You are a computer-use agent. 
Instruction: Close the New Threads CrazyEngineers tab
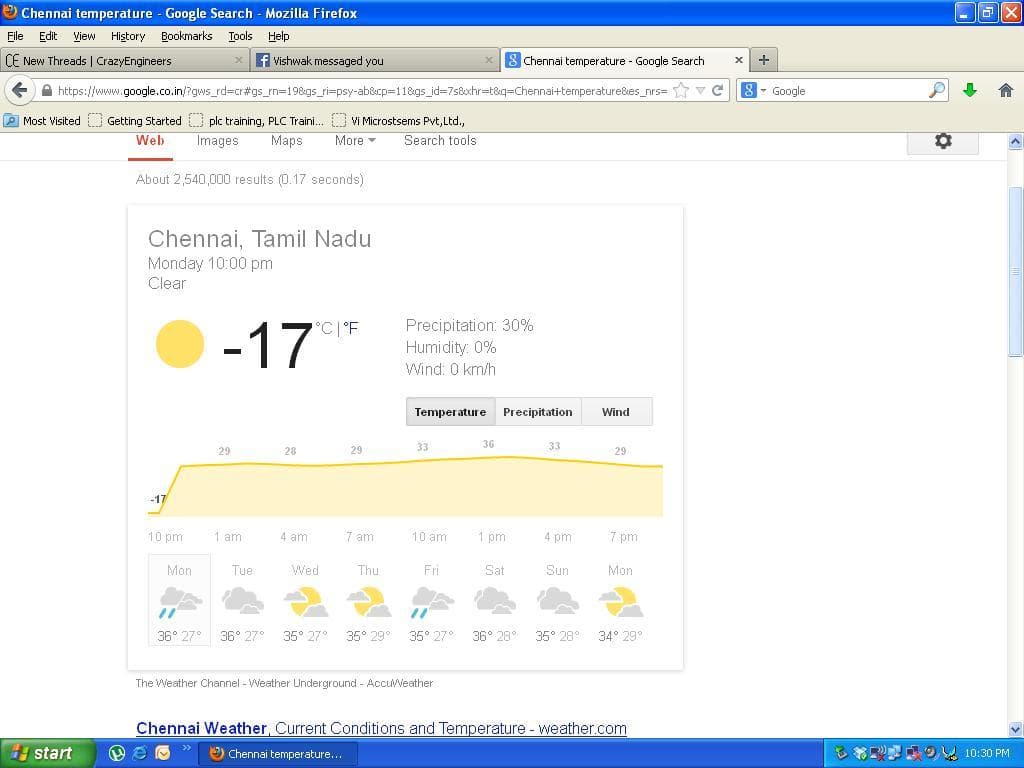point(238,60)
